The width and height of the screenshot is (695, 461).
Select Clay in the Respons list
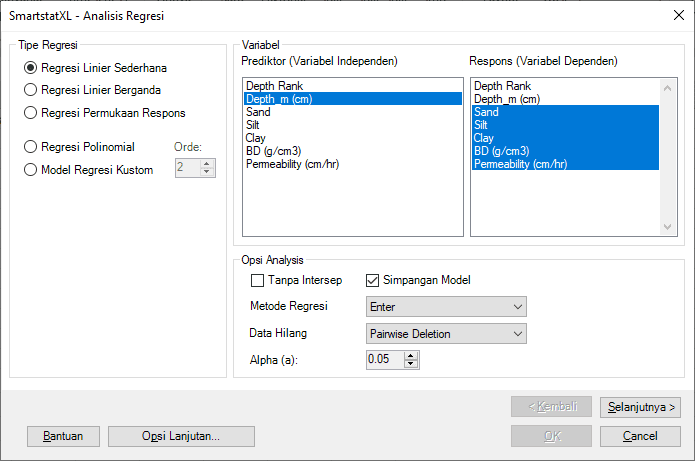click(484, 138)
